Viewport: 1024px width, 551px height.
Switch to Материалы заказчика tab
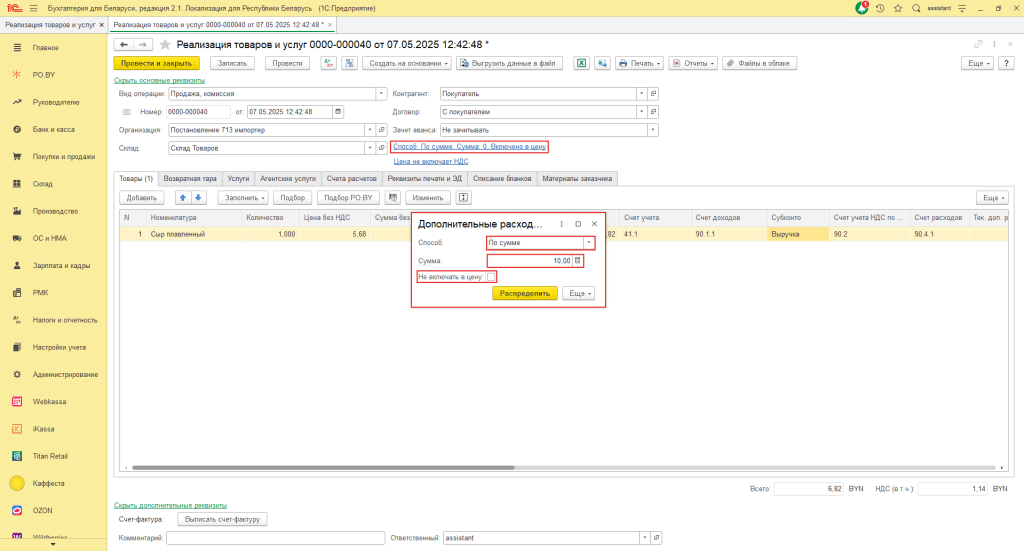577,178
